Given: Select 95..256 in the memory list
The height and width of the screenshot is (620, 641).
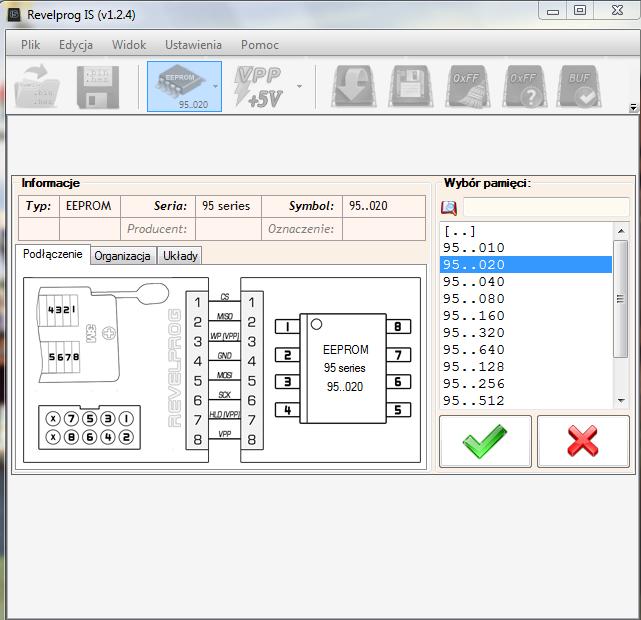Looking at the screenshot, I should click(x=474, y=384).
